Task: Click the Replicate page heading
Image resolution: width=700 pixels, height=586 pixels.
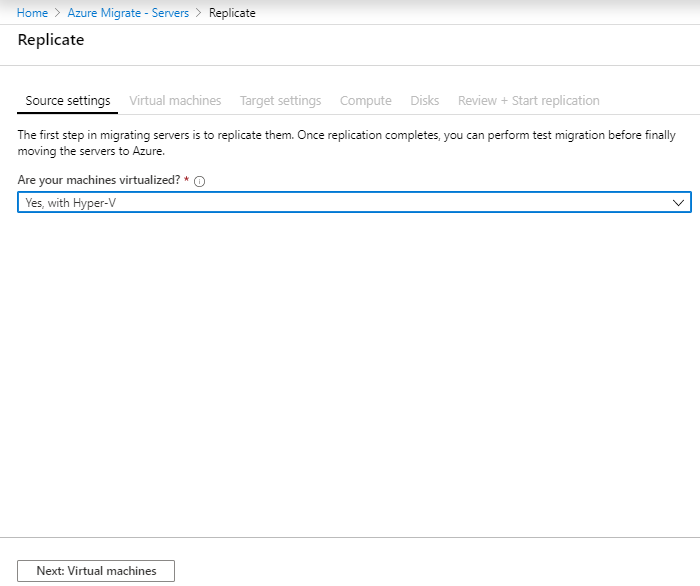Action: (51, 40)
